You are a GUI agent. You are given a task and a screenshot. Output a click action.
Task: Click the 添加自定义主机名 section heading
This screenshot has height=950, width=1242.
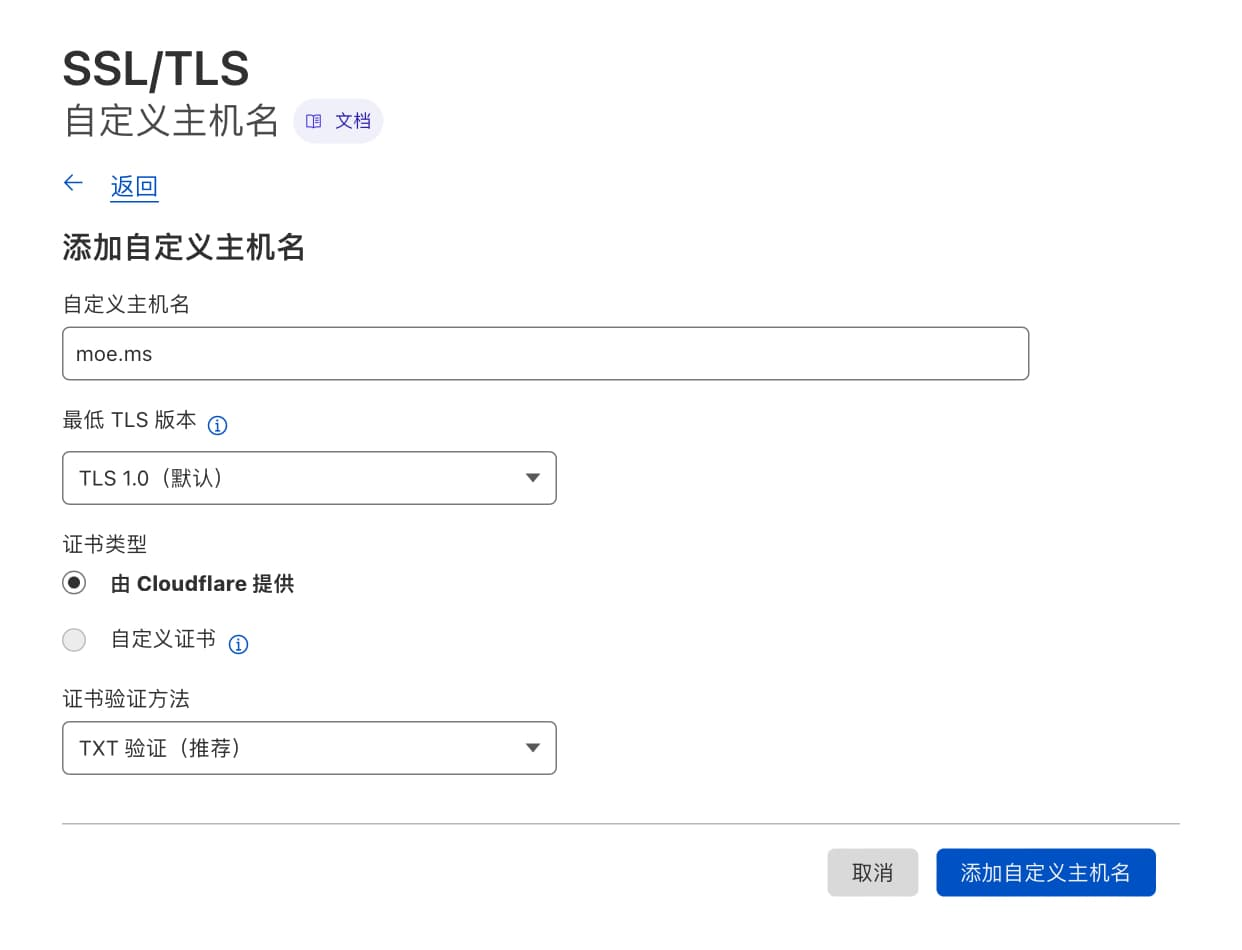point(184,247)
